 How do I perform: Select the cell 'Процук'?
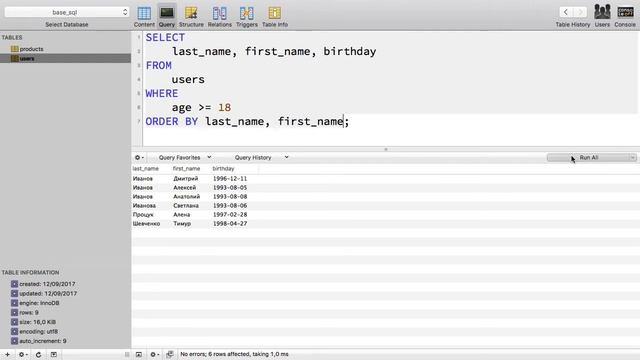point(143,215)
